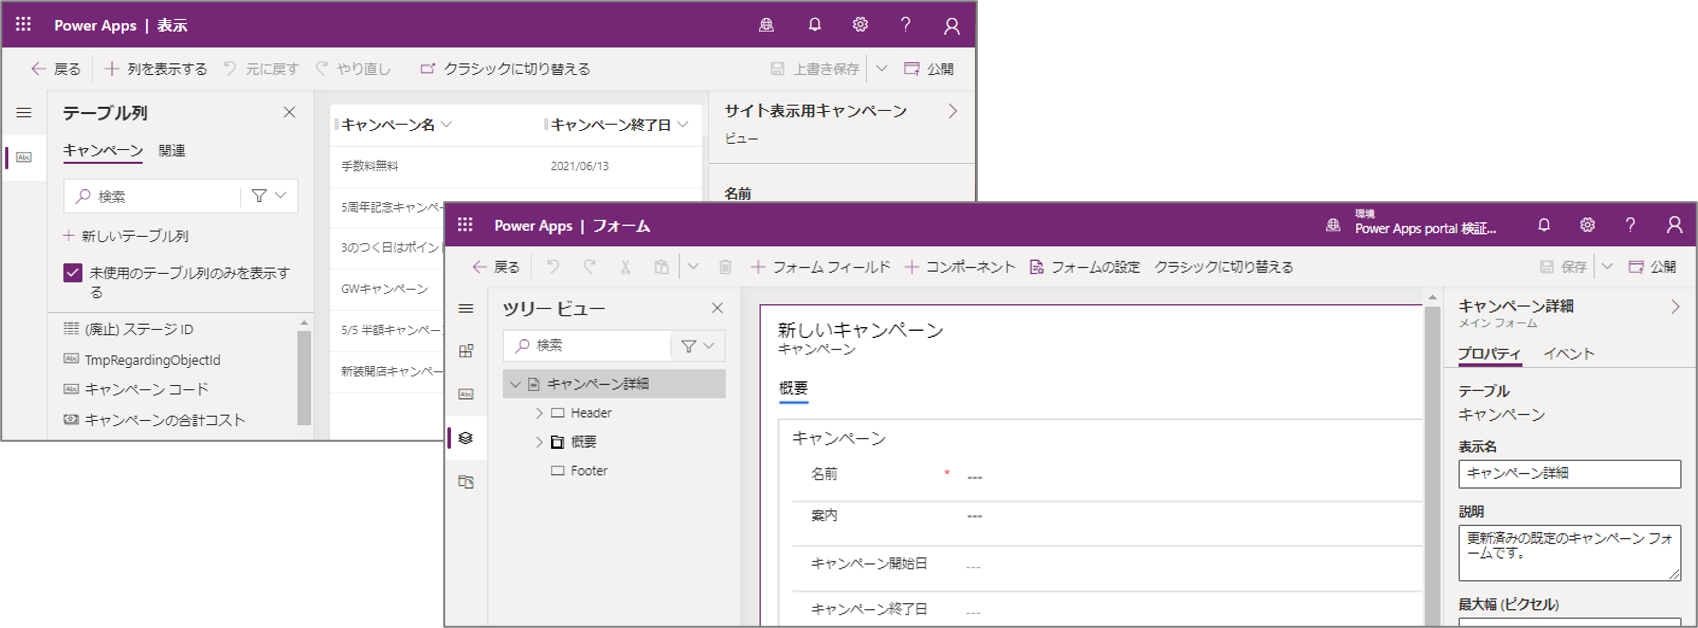Viewport: 1698px width, 628px height.
Task: Click delete trash icon in フォーム toolbar
Action: [725, 267]
